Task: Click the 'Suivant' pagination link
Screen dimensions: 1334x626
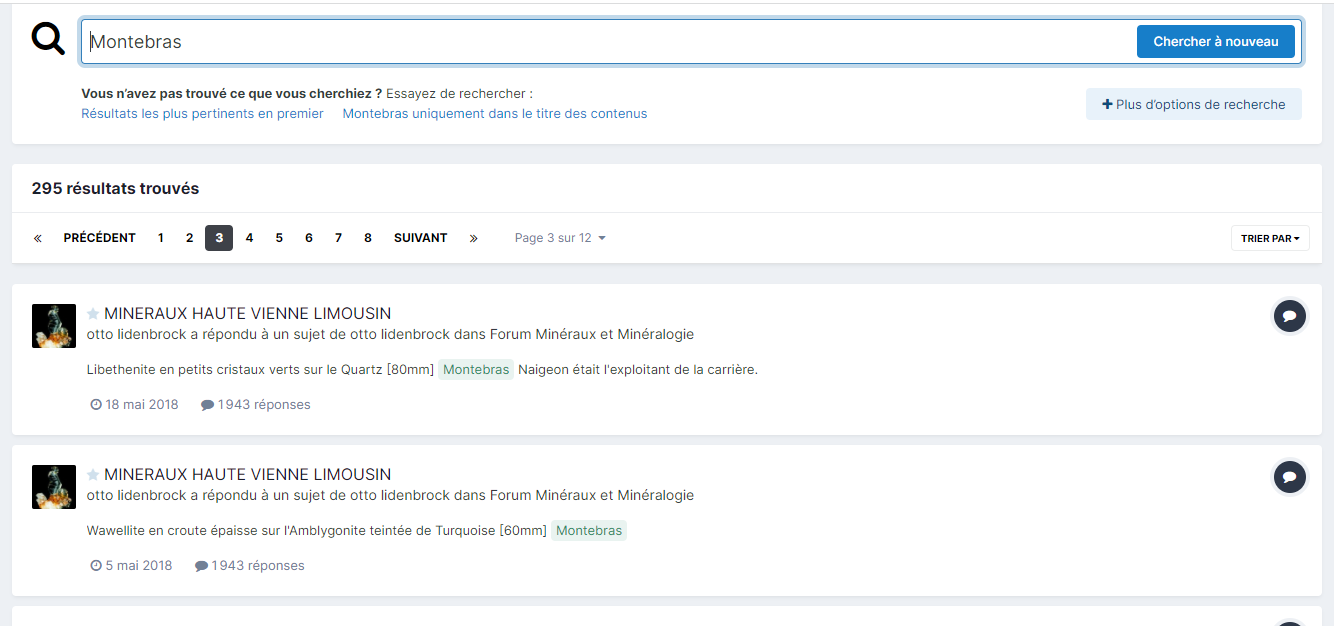Action: (420, 238)
